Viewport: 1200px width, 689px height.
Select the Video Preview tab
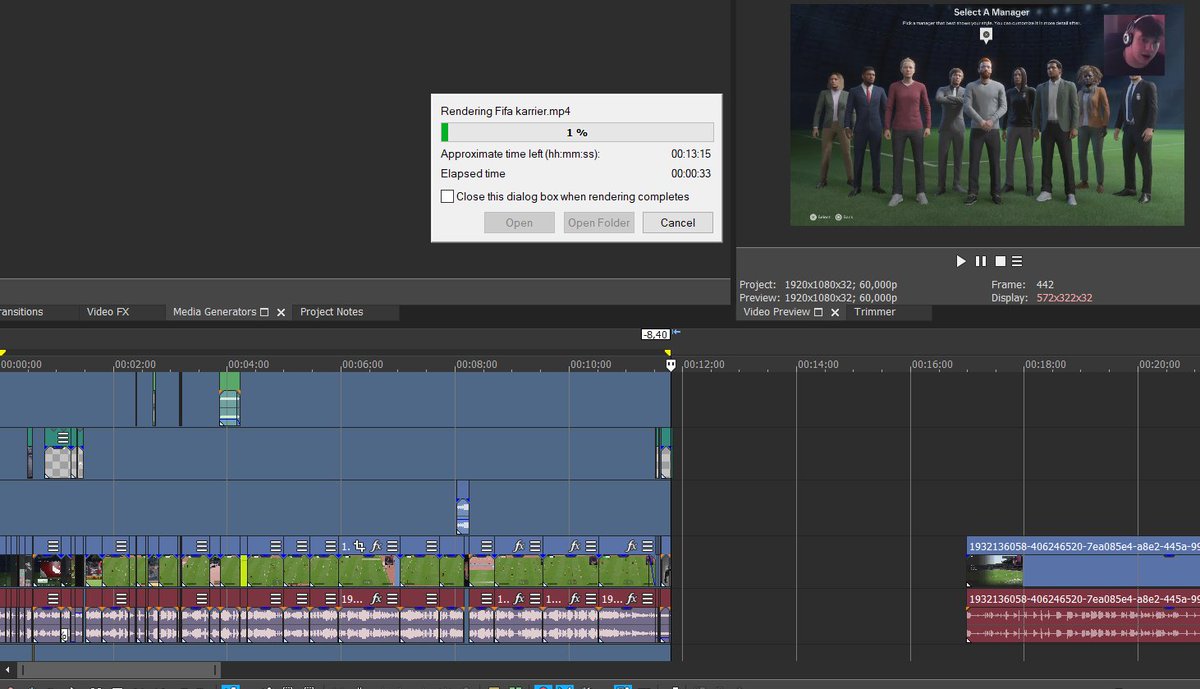coord(777,312)
